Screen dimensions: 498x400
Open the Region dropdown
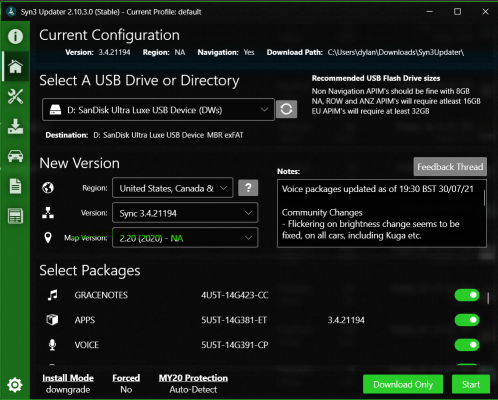[173, 188]
